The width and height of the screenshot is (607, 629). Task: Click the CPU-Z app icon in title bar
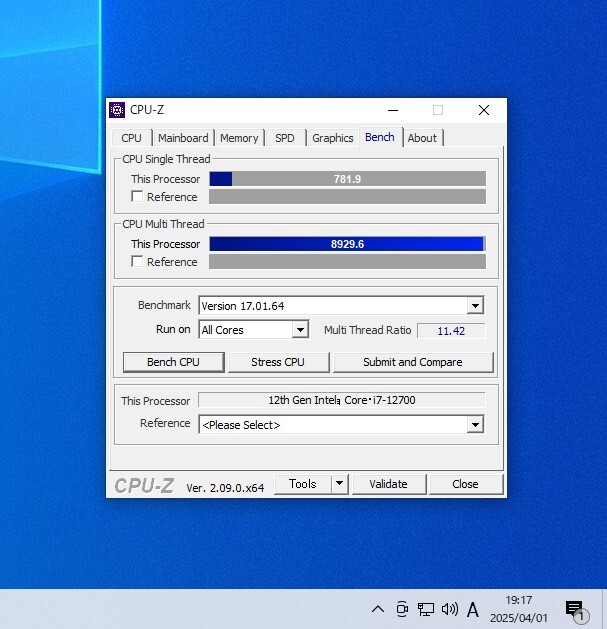[x=117, y=110]
